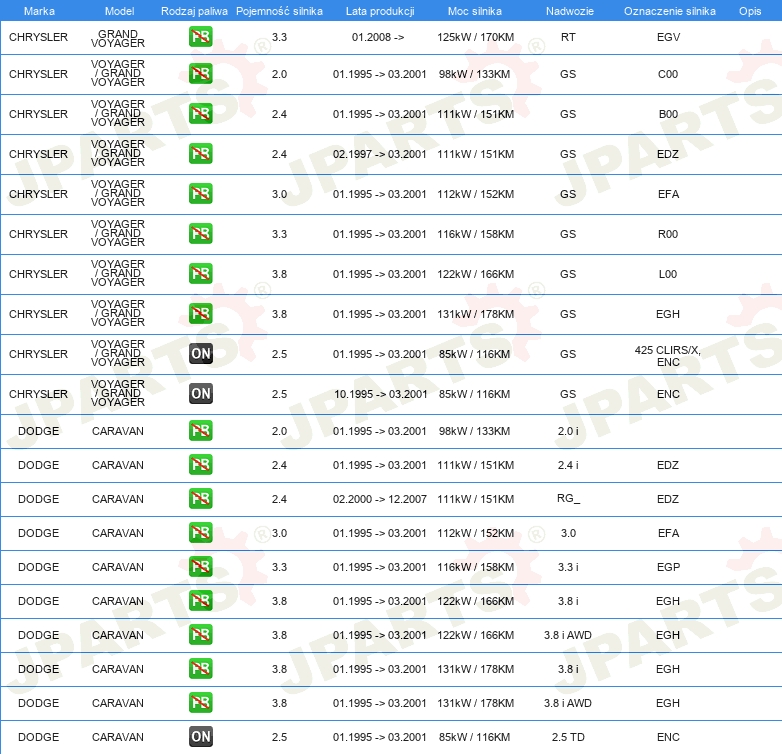This screenshot has width=782, height=754.
Task: Select the PB icon for Chrysler engine R00
Action: pos(200,234)
